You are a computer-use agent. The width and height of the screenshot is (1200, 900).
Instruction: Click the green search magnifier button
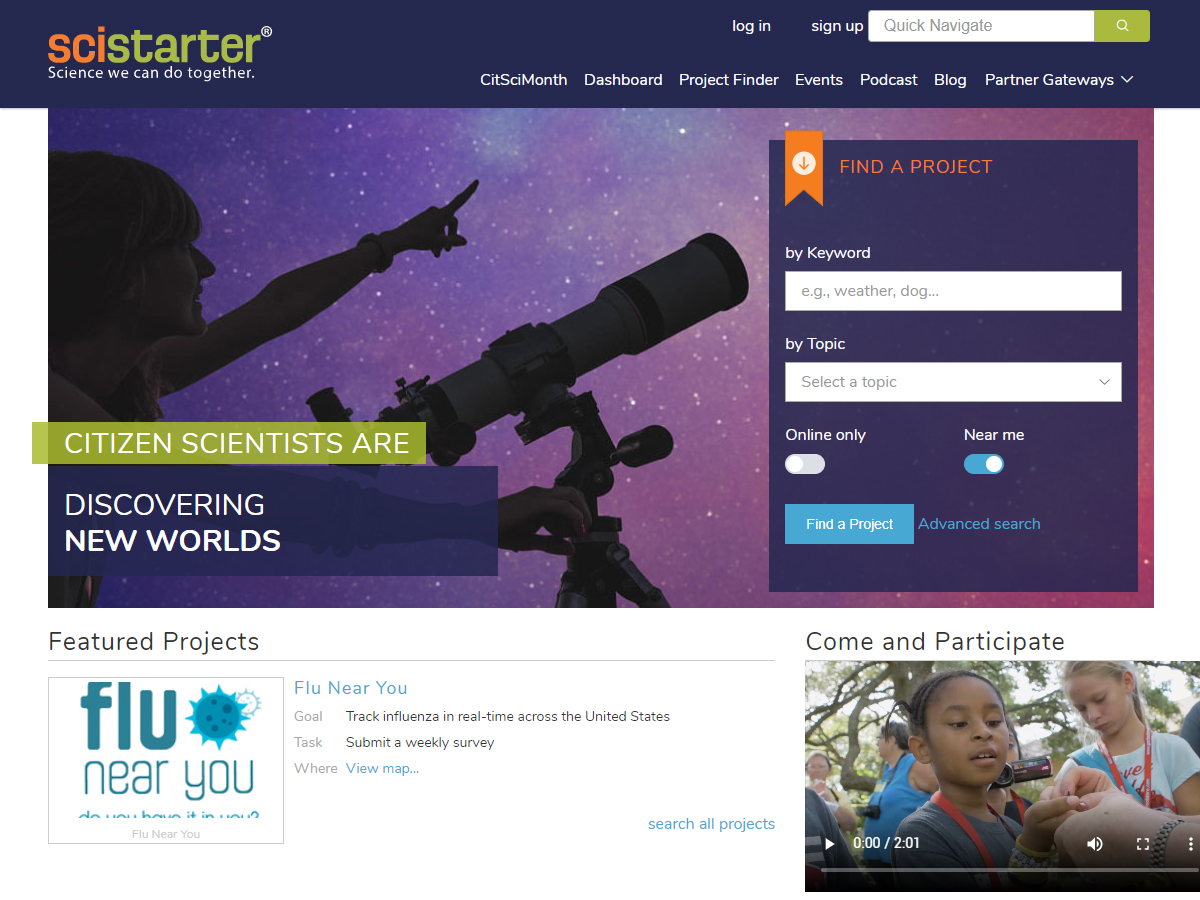[x=1122, y=26]
